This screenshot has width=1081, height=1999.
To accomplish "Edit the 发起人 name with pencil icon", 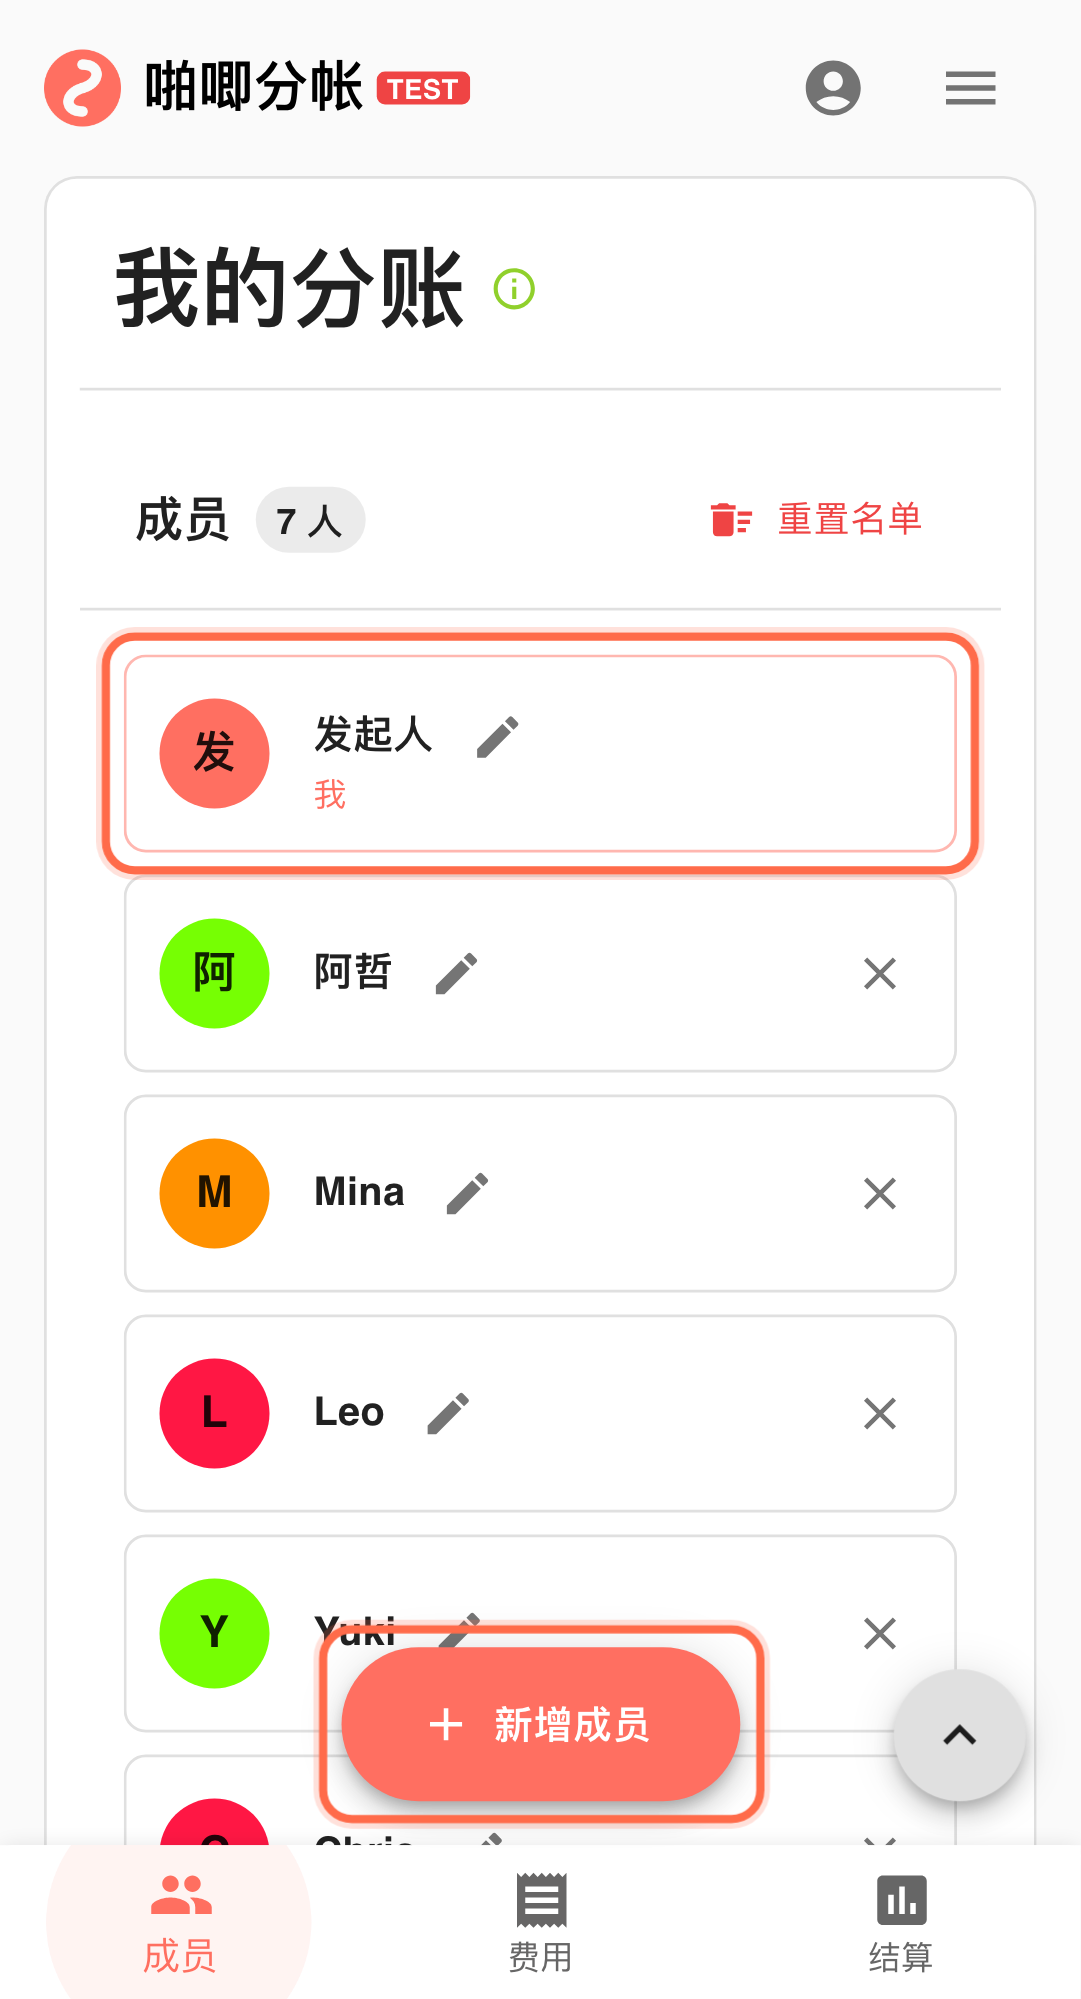I will (x=497, y=737).
